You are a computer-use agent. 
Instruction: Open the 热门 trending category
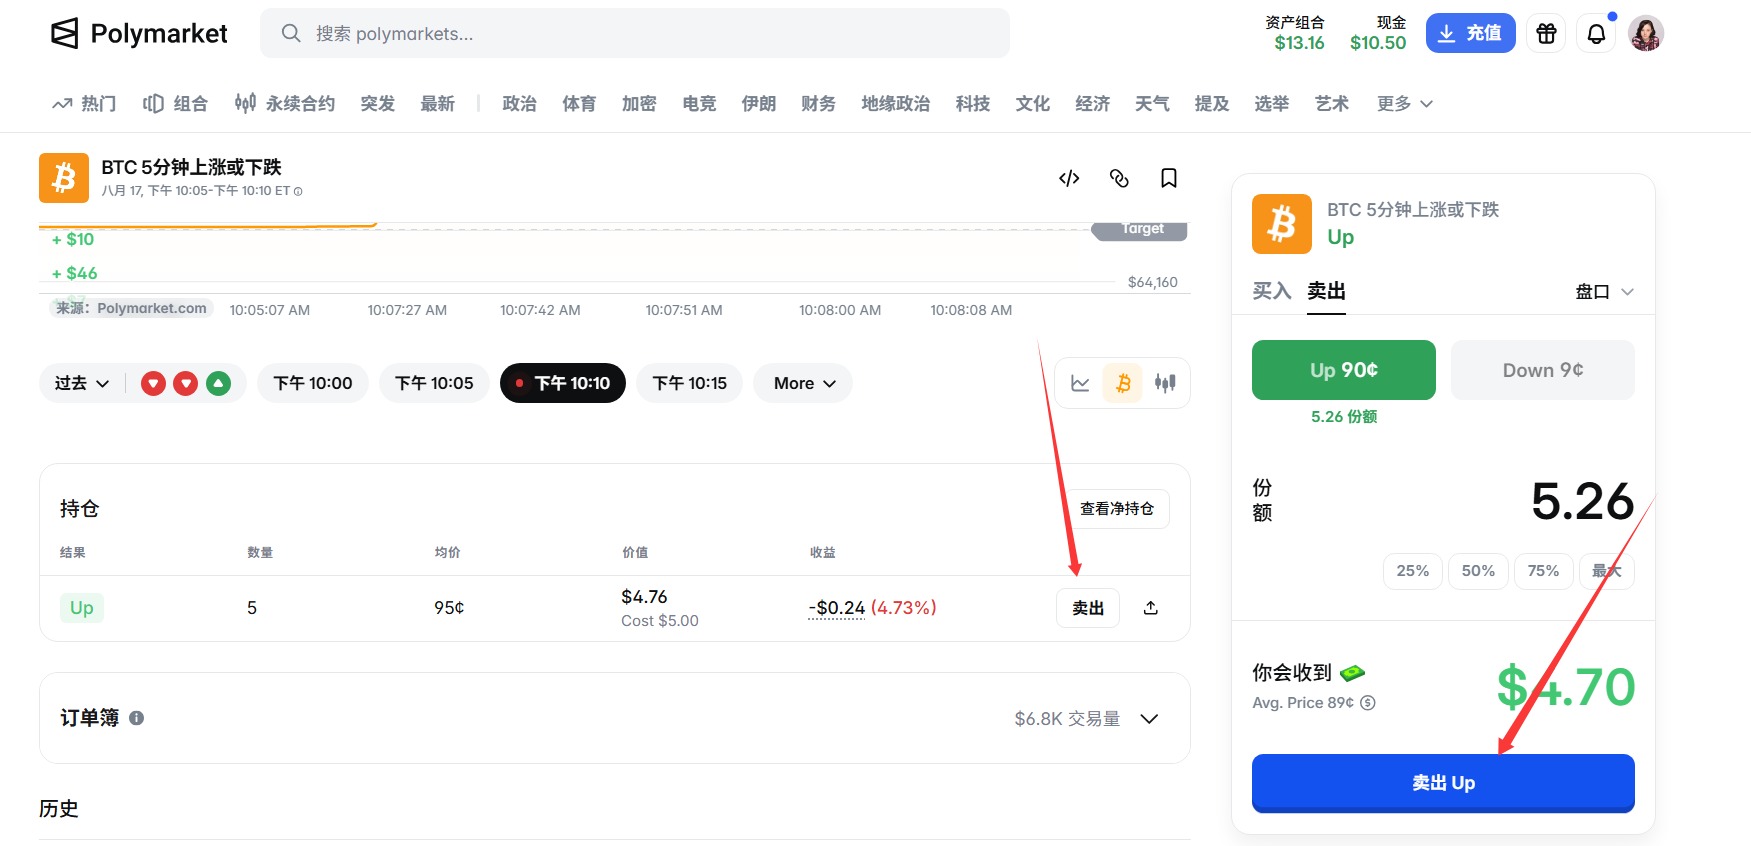pos(85,104)
